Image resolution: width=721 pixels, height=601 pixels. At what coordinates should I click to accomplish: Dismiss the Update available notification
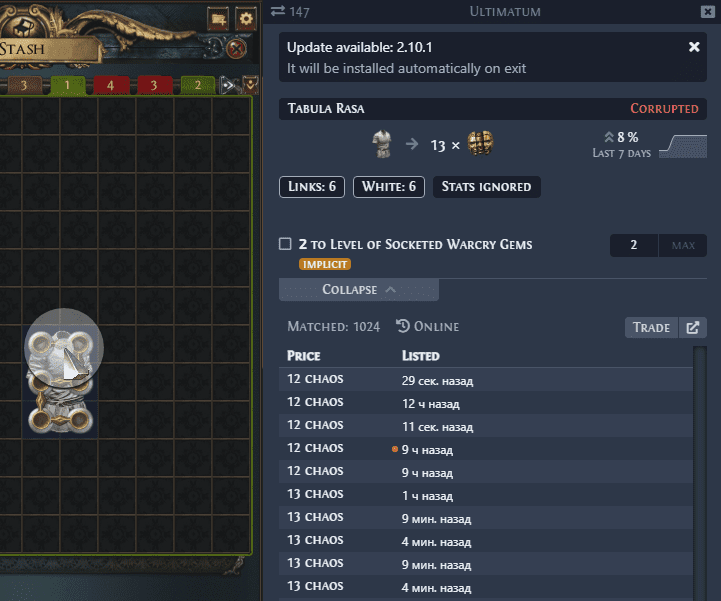click(694, 47)
